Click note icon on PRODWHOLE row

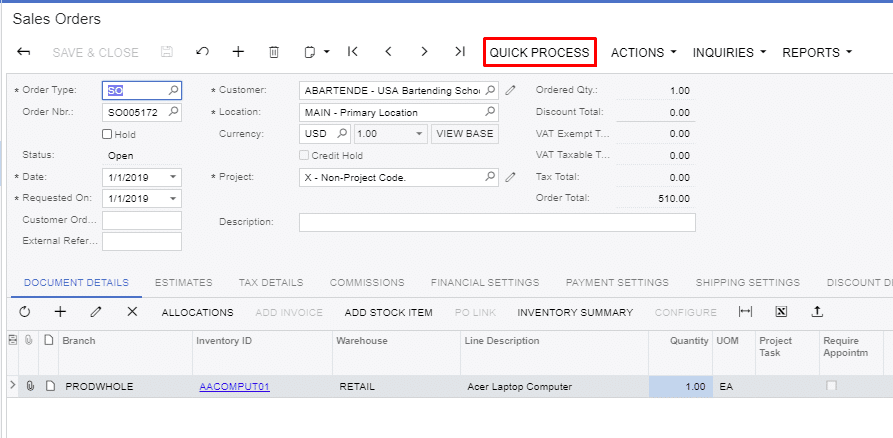click(x=50, y=386)
